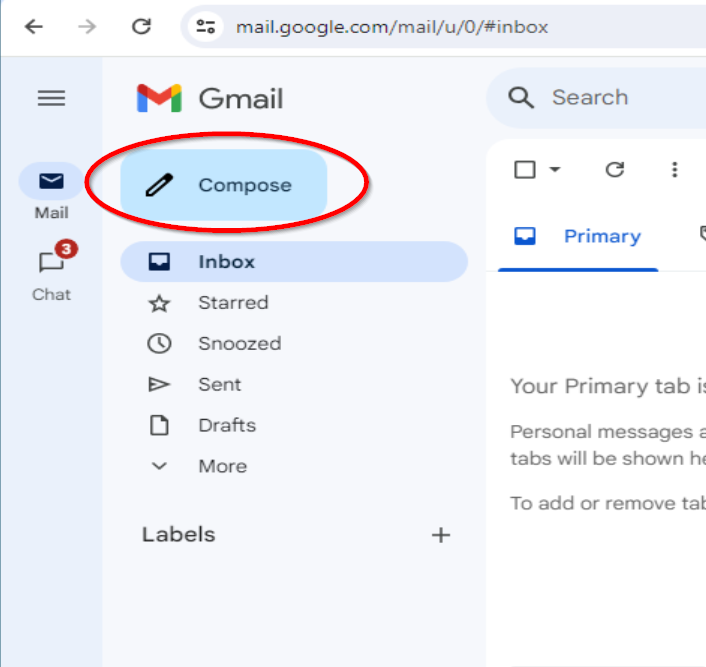Image resolution: width=706 pixels, height=667 pixels.
Task: Expand the More folders list
Action: pos(221,466)
